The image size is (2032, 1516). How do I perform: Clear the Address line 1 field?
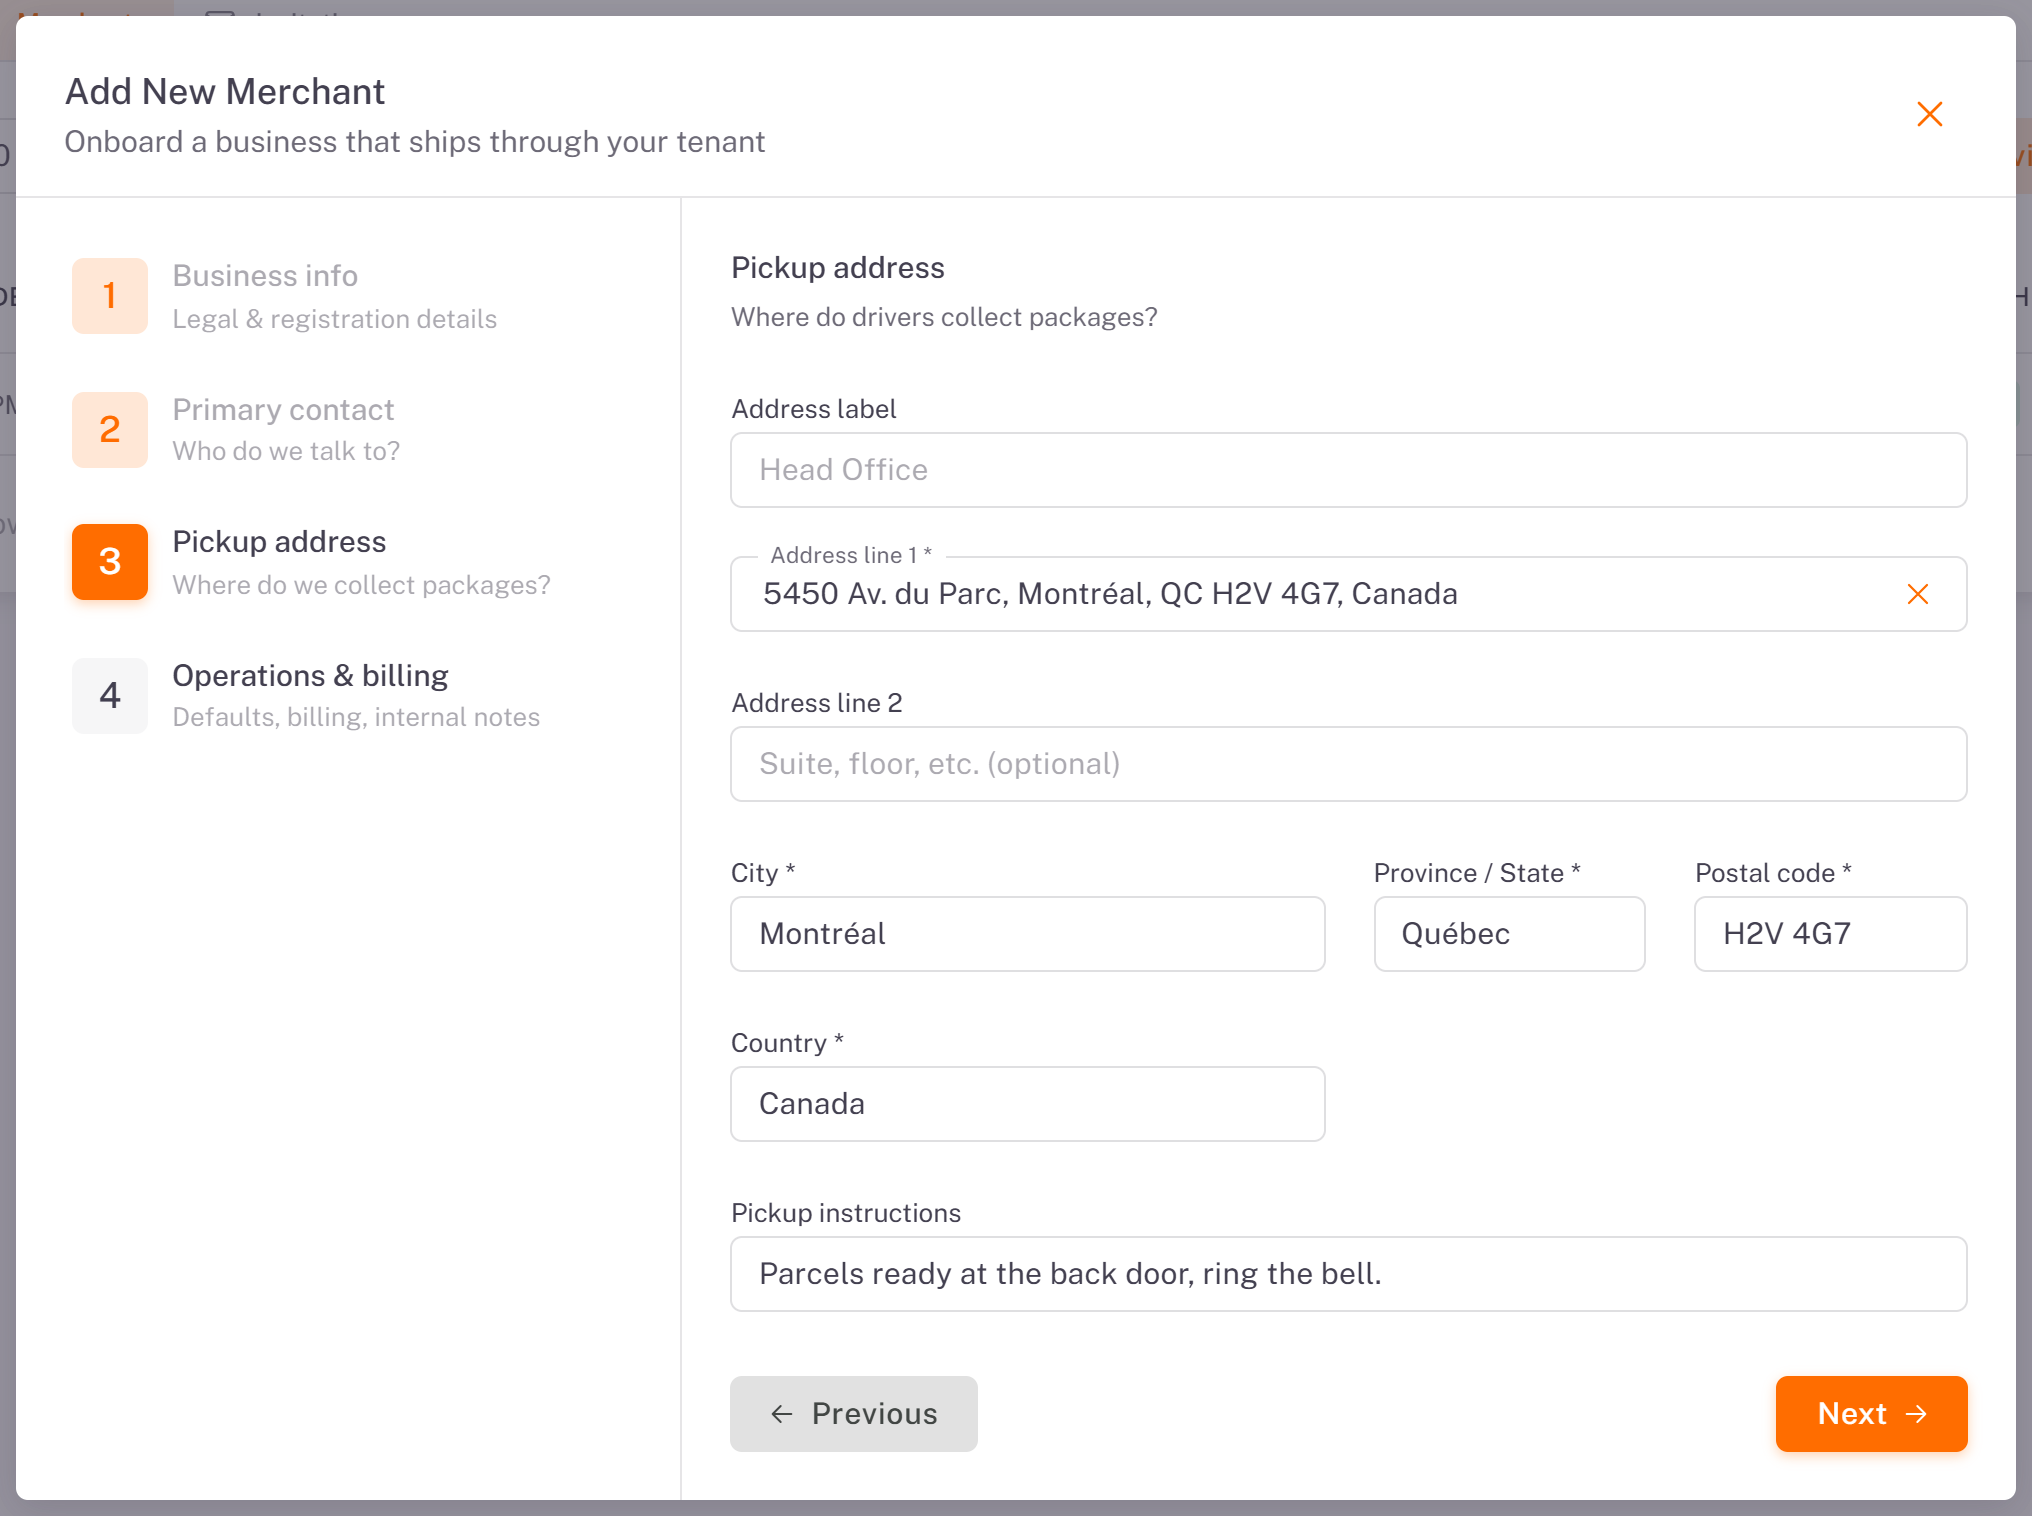point(1917,594)
